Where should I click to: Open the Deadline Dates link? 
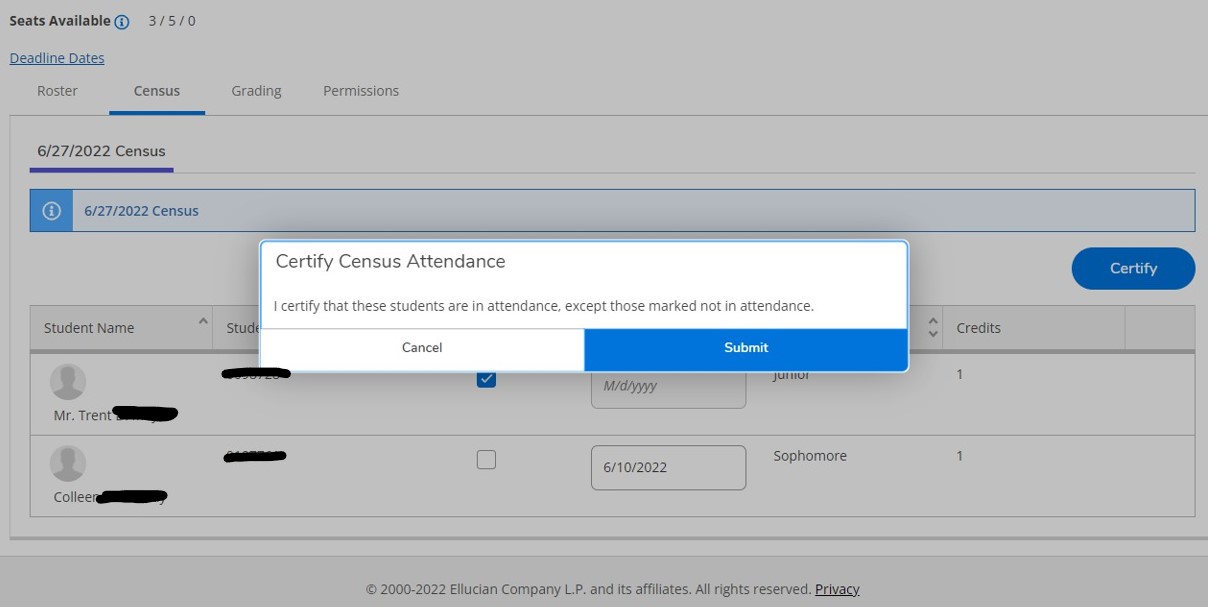pos(57,58)
